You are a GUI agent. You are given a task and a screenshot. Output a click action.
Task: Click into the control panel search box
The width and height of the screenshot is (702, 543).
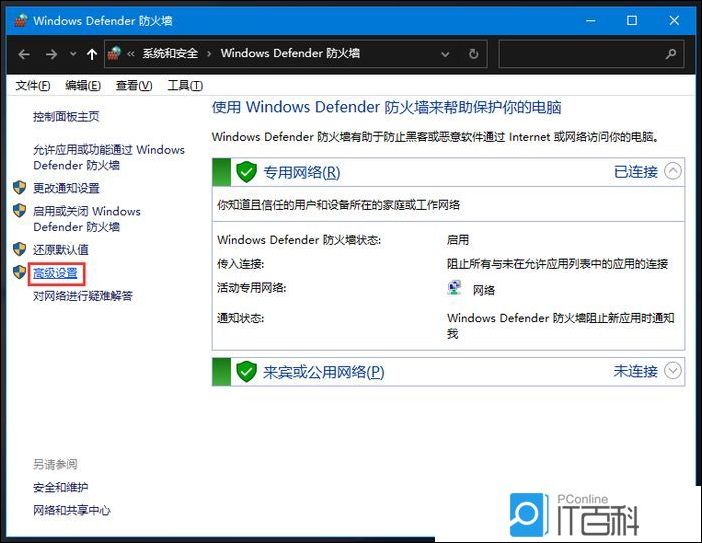(x=591, y=54)
